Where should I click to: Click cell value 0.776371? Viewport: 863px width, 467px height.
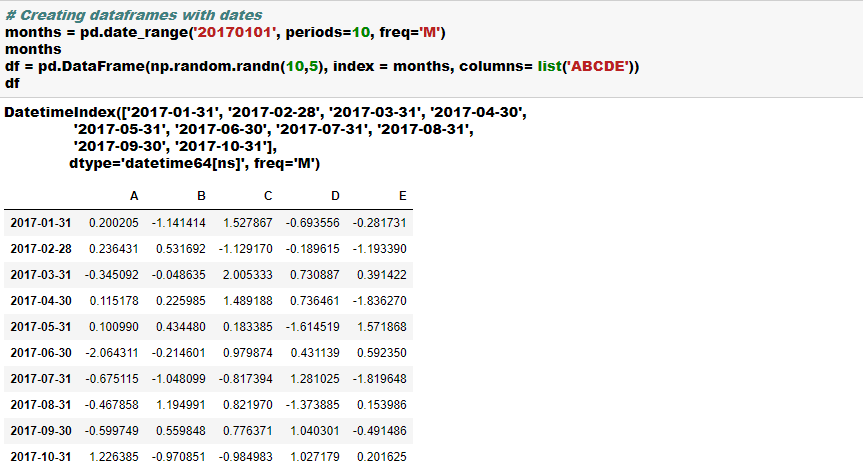coord(248,431)
